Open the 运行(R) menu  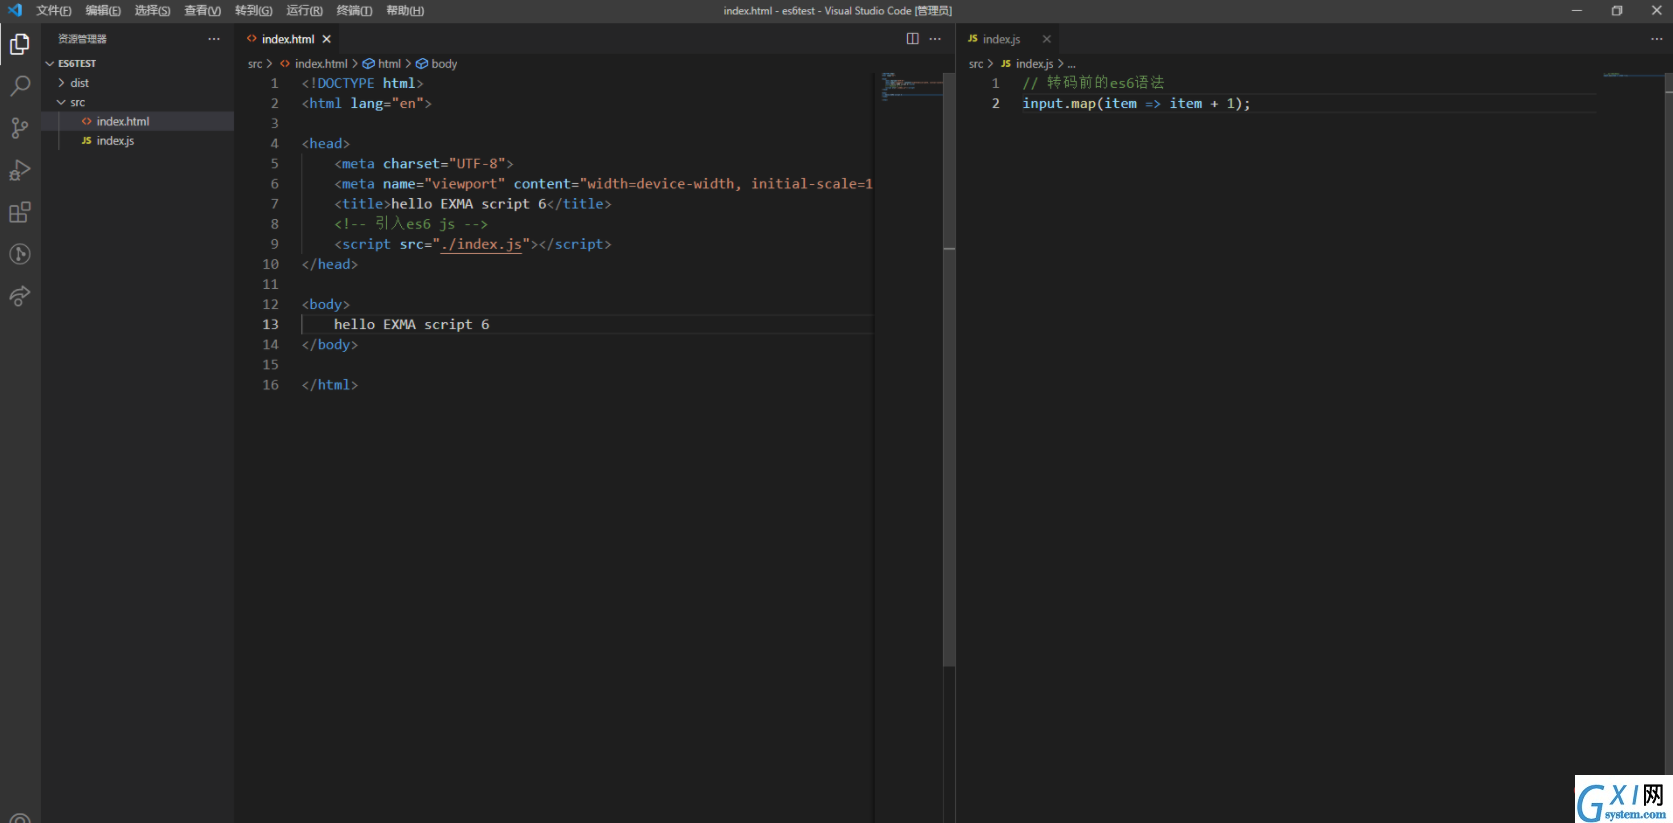point(304,11)
